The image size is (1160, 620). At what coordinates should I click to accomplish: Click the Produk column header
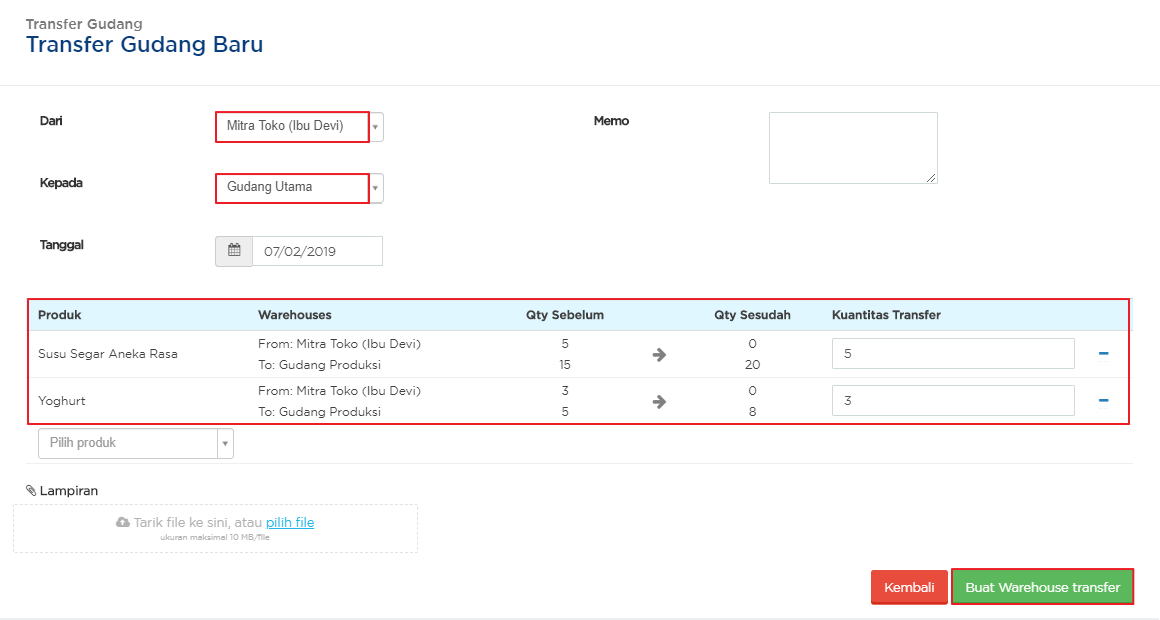coord(60,315)
